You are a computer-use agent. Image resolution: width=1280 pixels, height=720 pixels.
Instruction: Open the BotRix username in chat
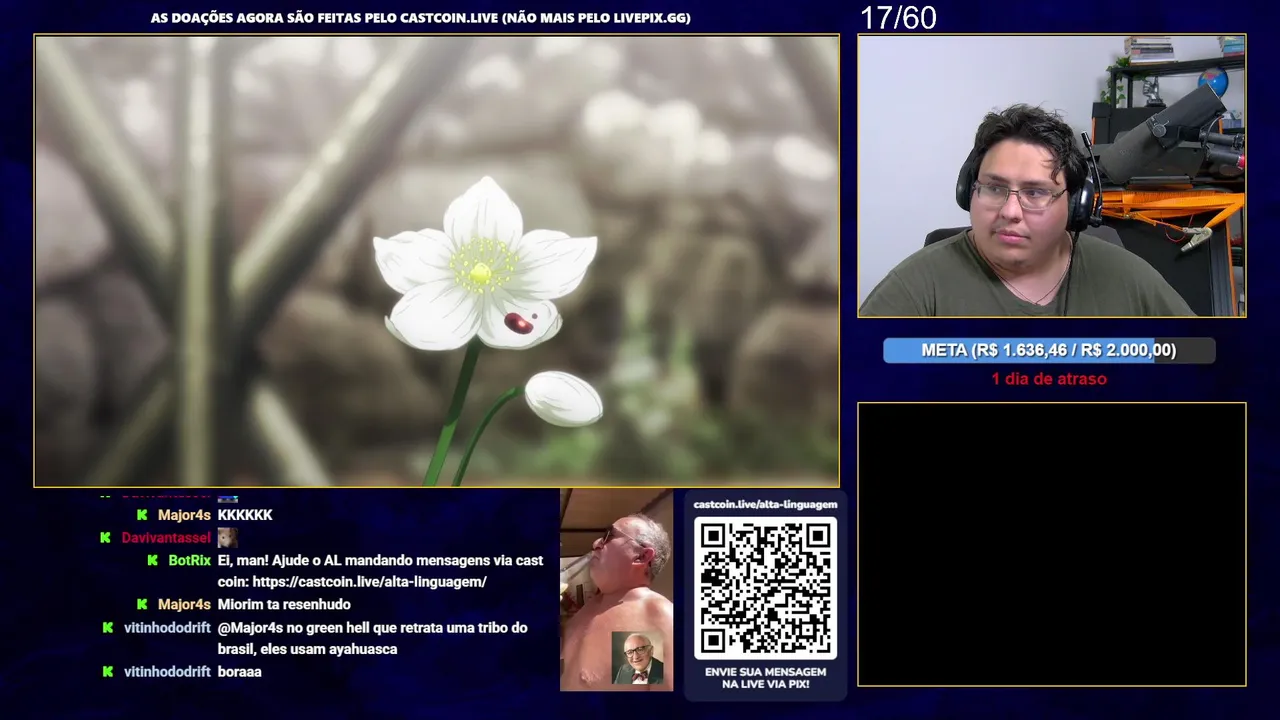coord(189,561)
